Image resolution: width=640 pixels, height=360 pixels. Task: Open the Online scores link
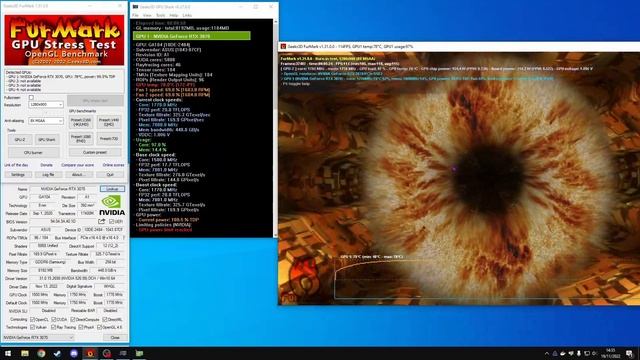tap(113, 165)
